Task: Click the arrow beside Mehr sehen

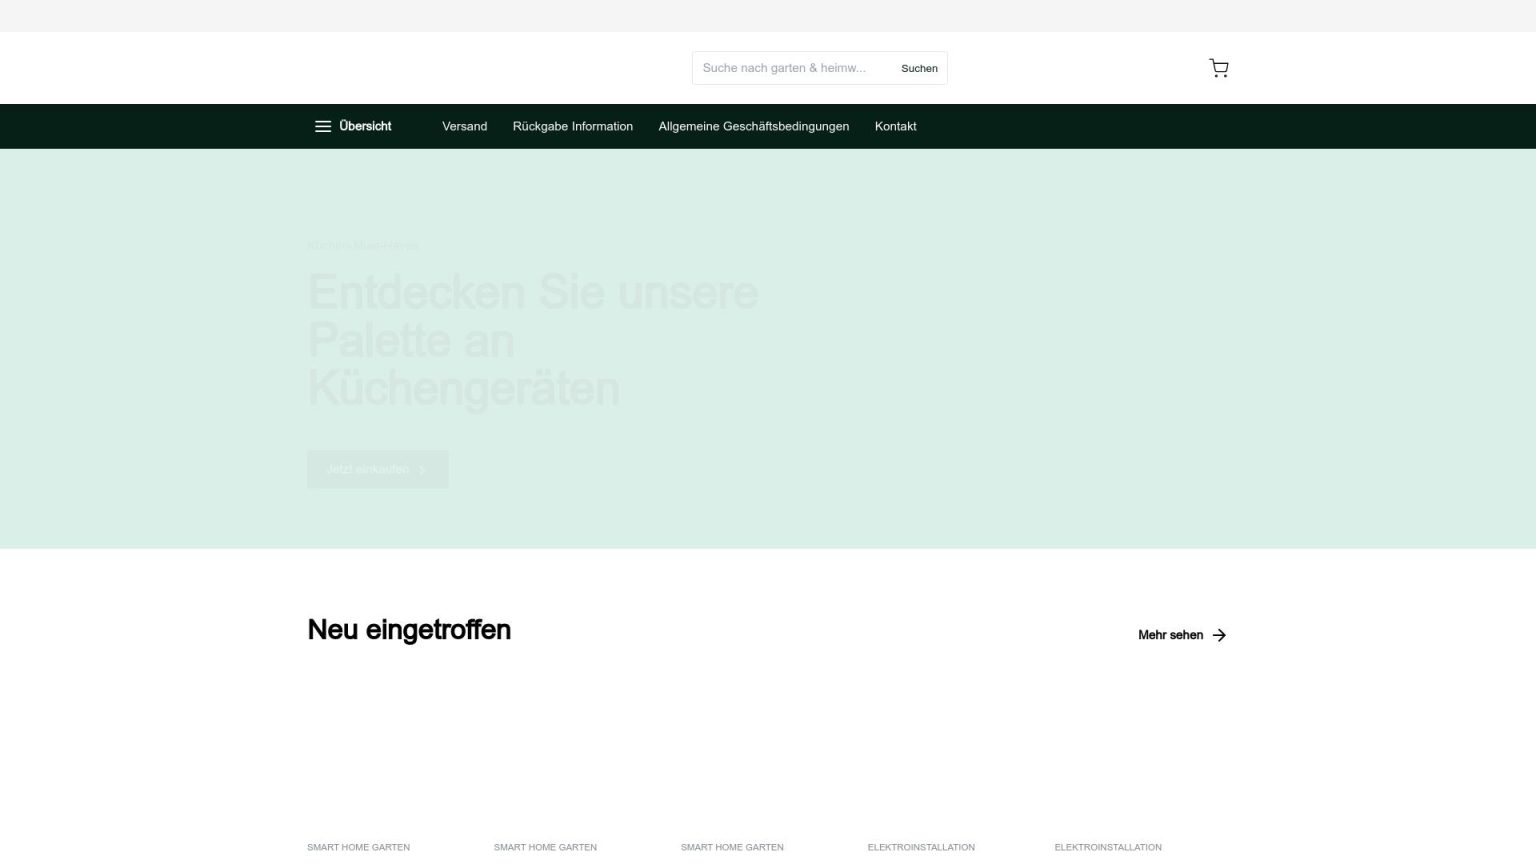Action: pyautogui.click(x=1219, y=635)
